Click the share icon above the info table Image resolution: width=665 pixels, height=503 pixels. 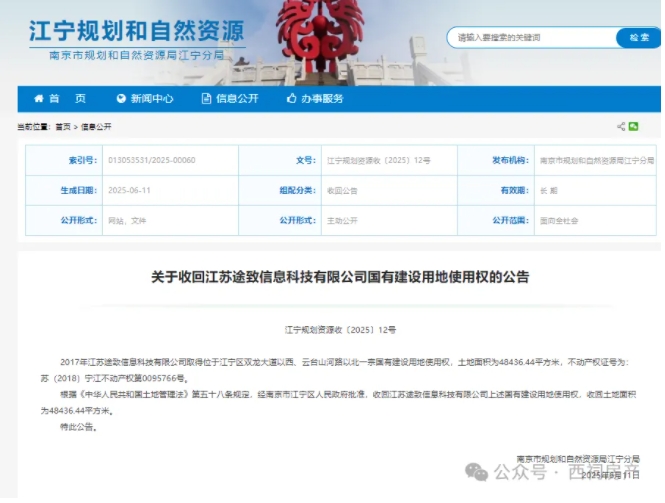pos(622,127)
